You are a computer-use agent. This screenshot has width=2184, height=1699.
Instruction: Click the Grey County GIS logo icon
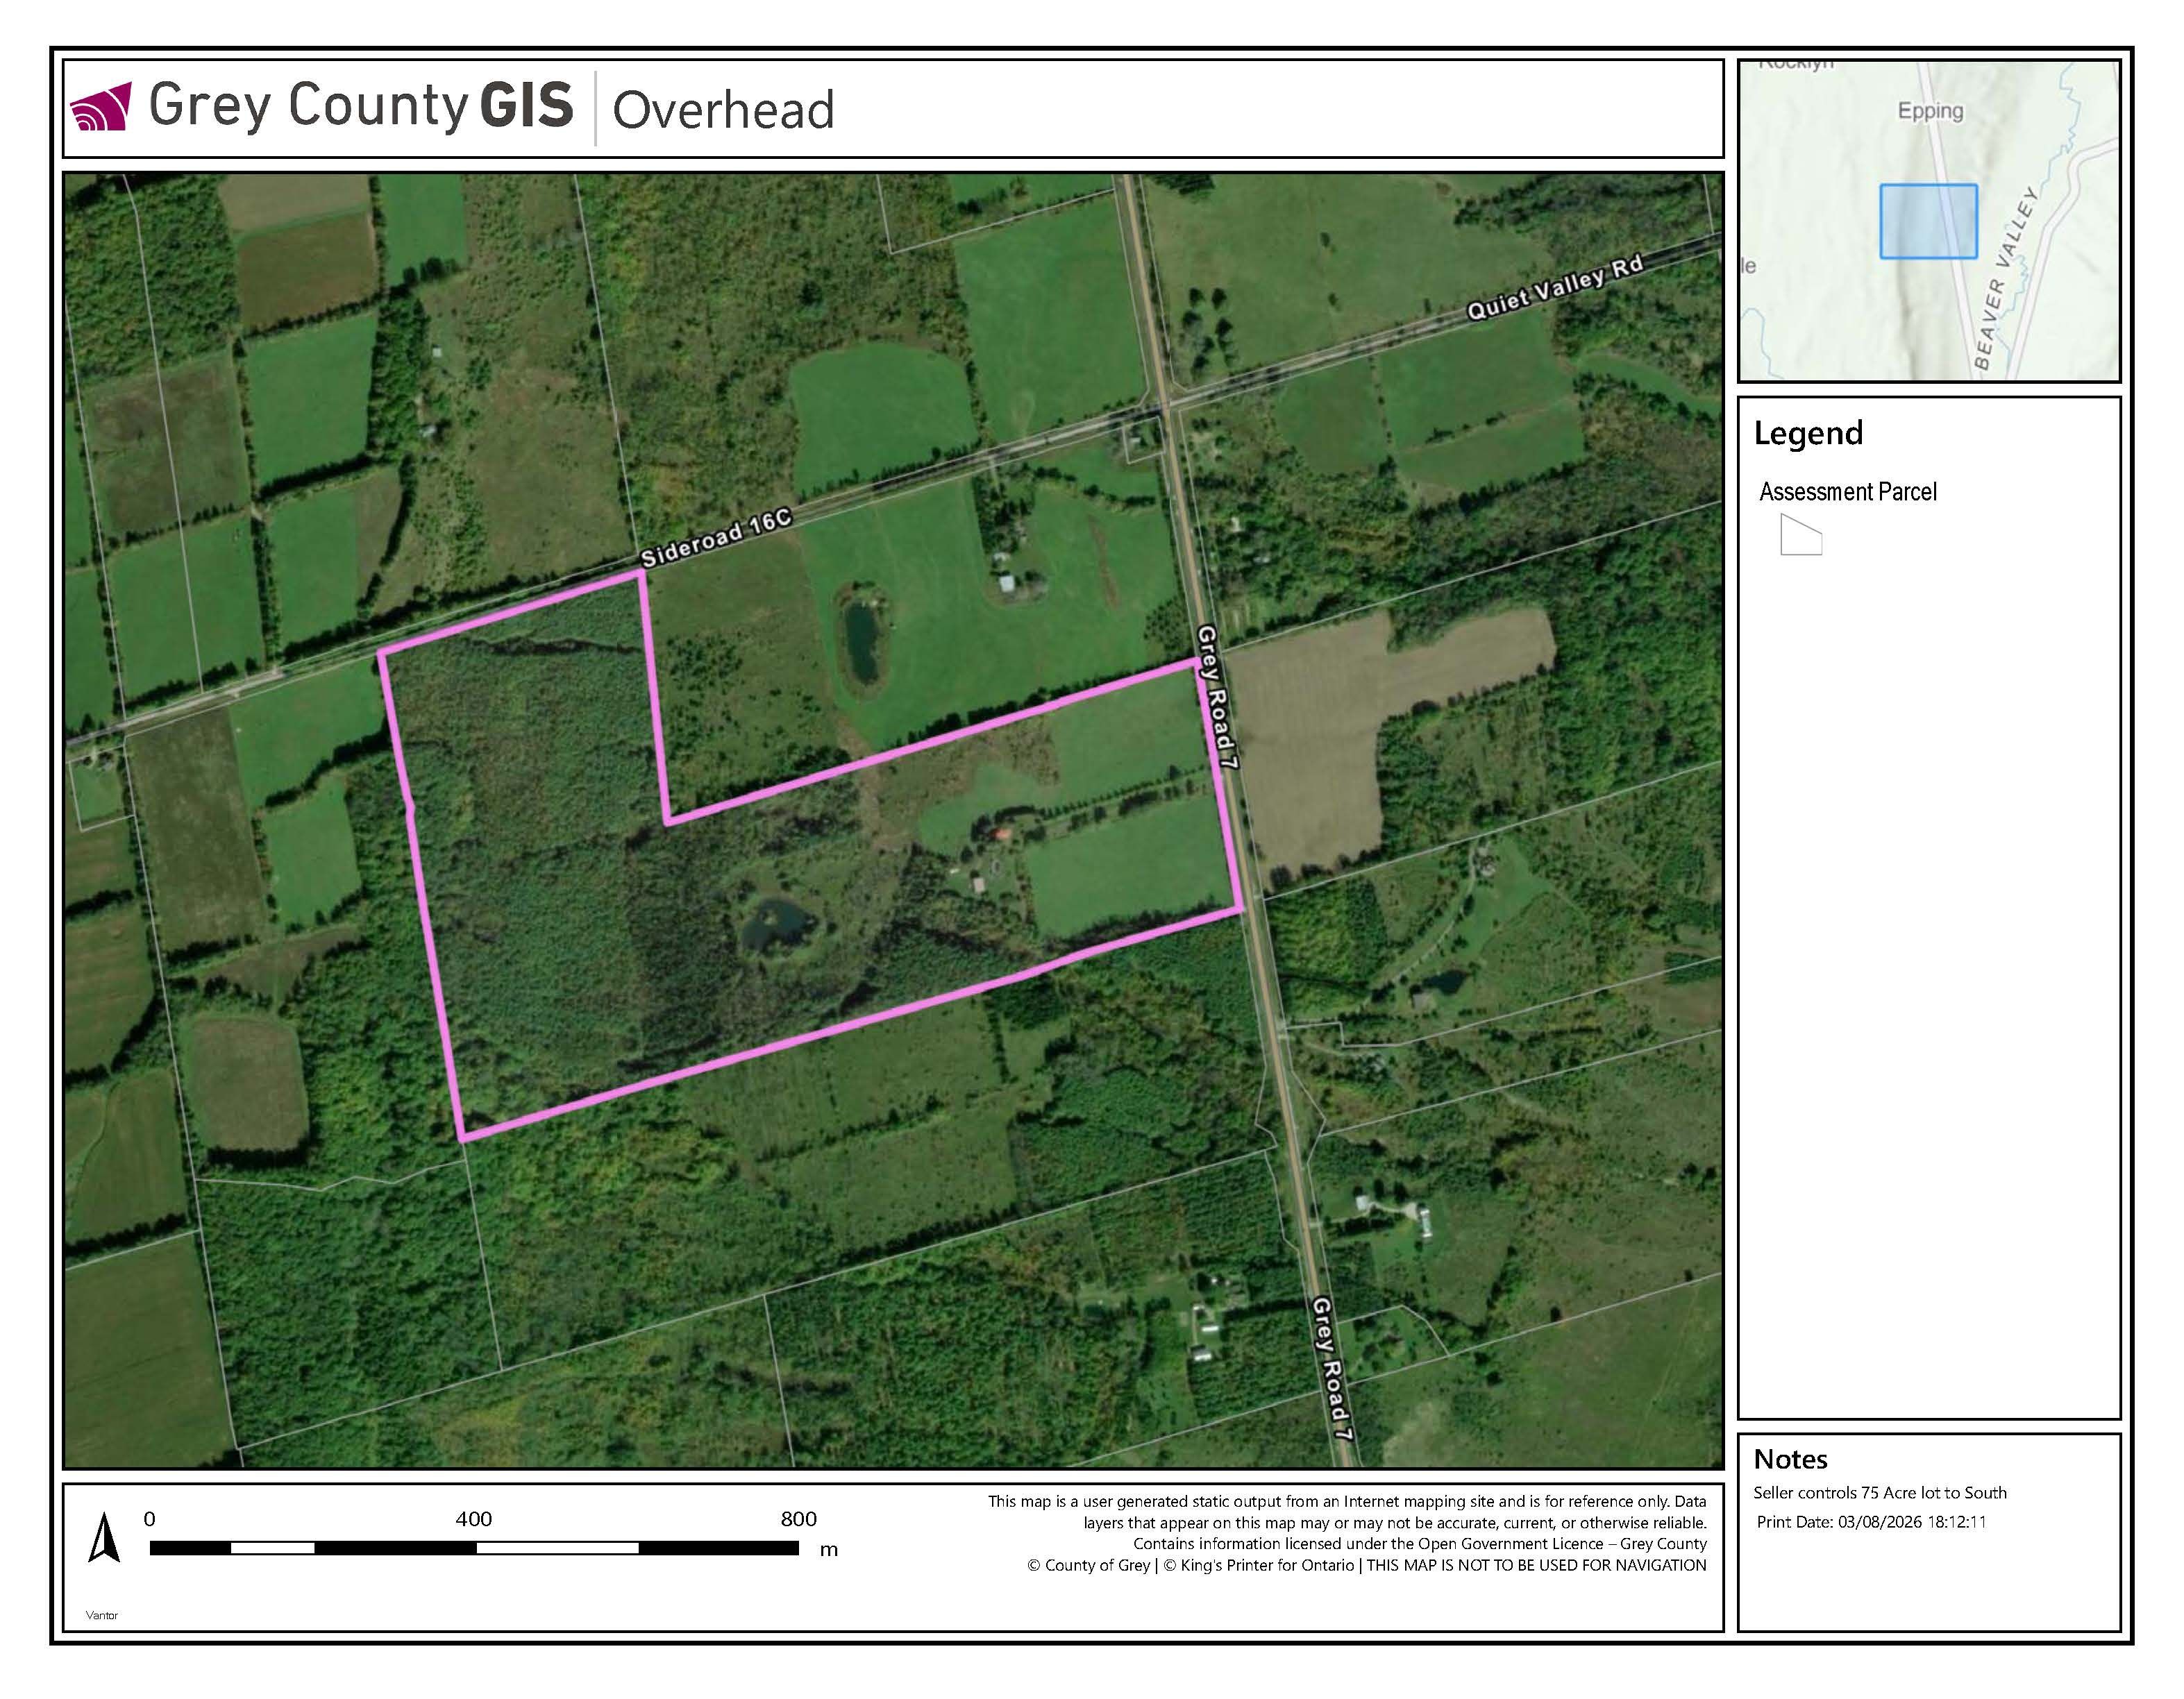[100, 107]
